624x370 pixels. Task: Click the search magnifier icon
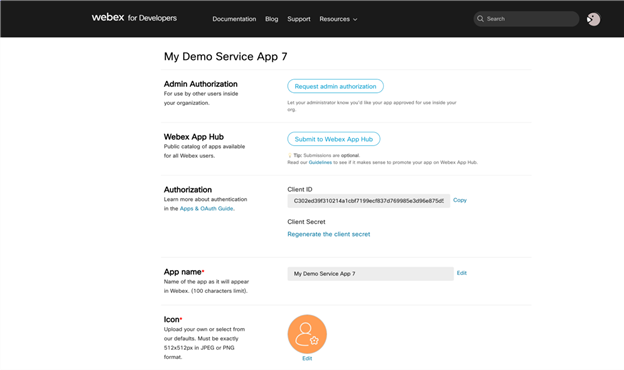point(480,19)
